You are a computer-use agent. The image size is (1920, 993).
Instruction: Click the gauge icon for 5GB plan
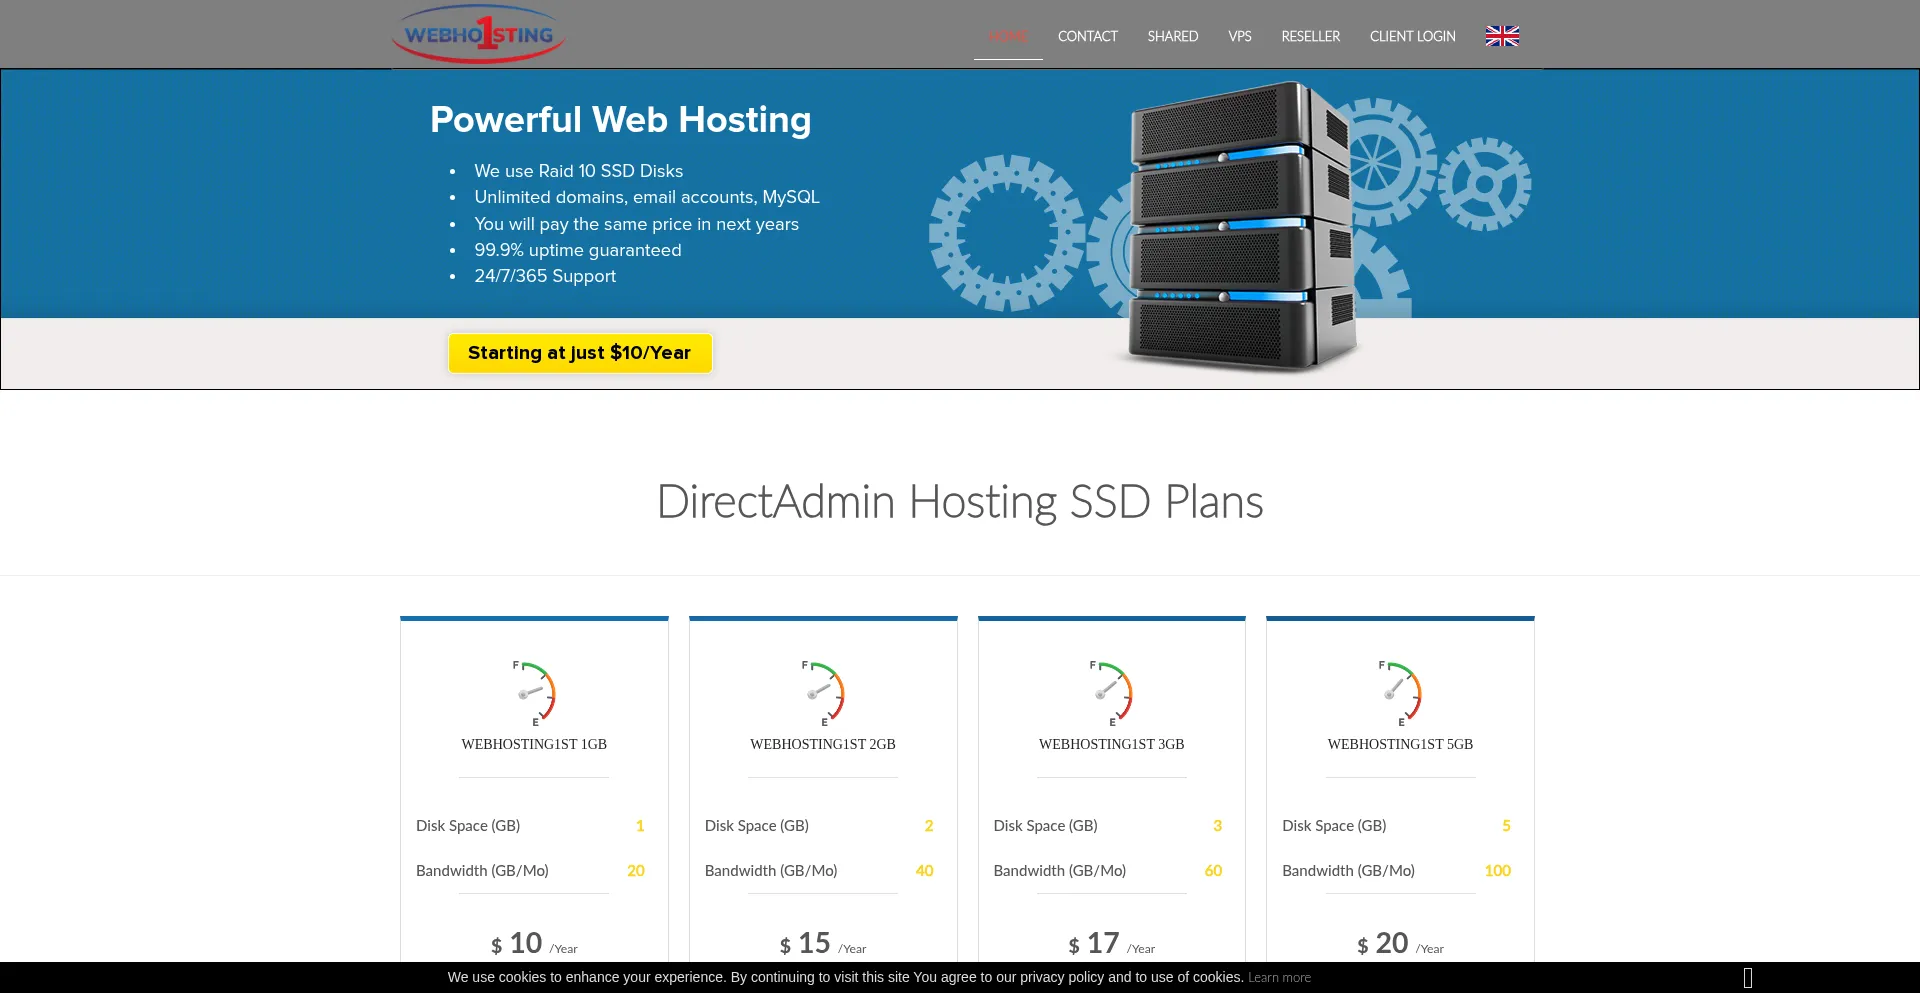tap(1400, 692)
